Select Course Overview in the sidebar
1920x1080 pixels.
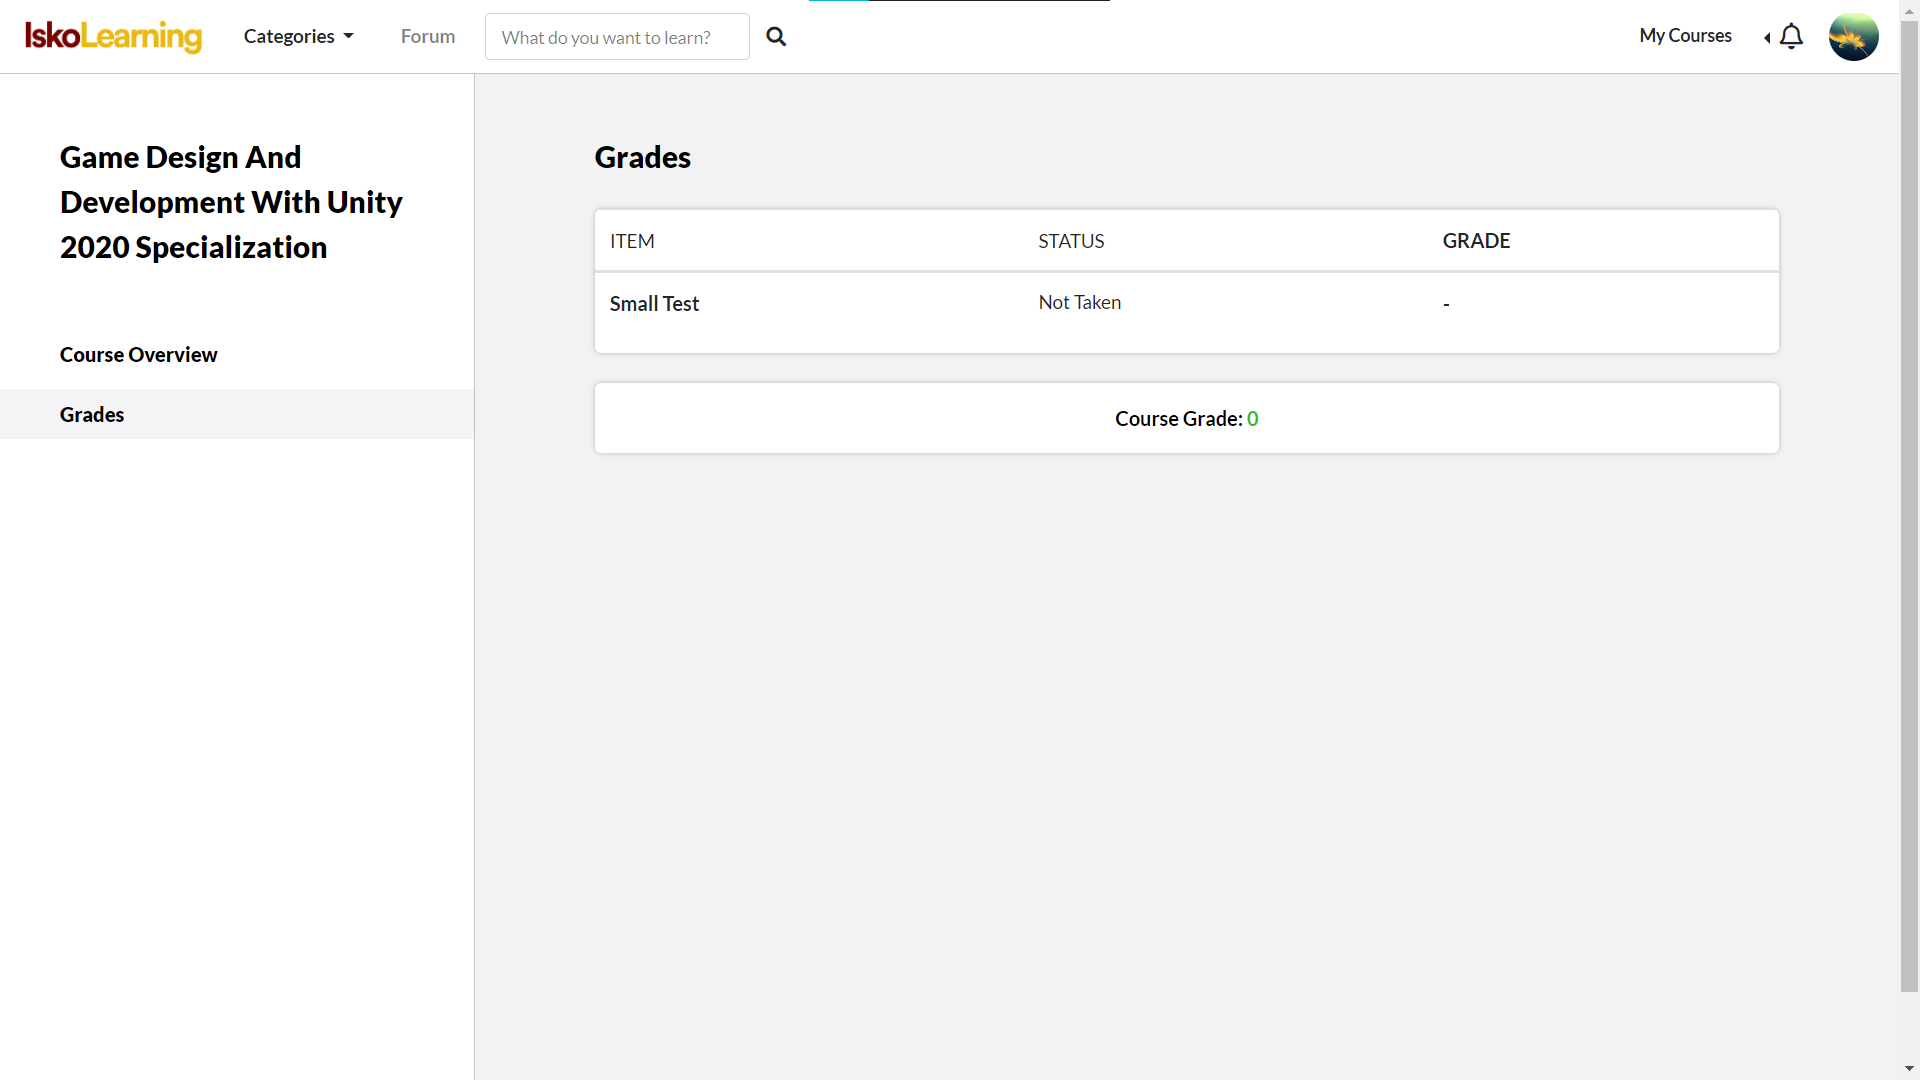138,355
